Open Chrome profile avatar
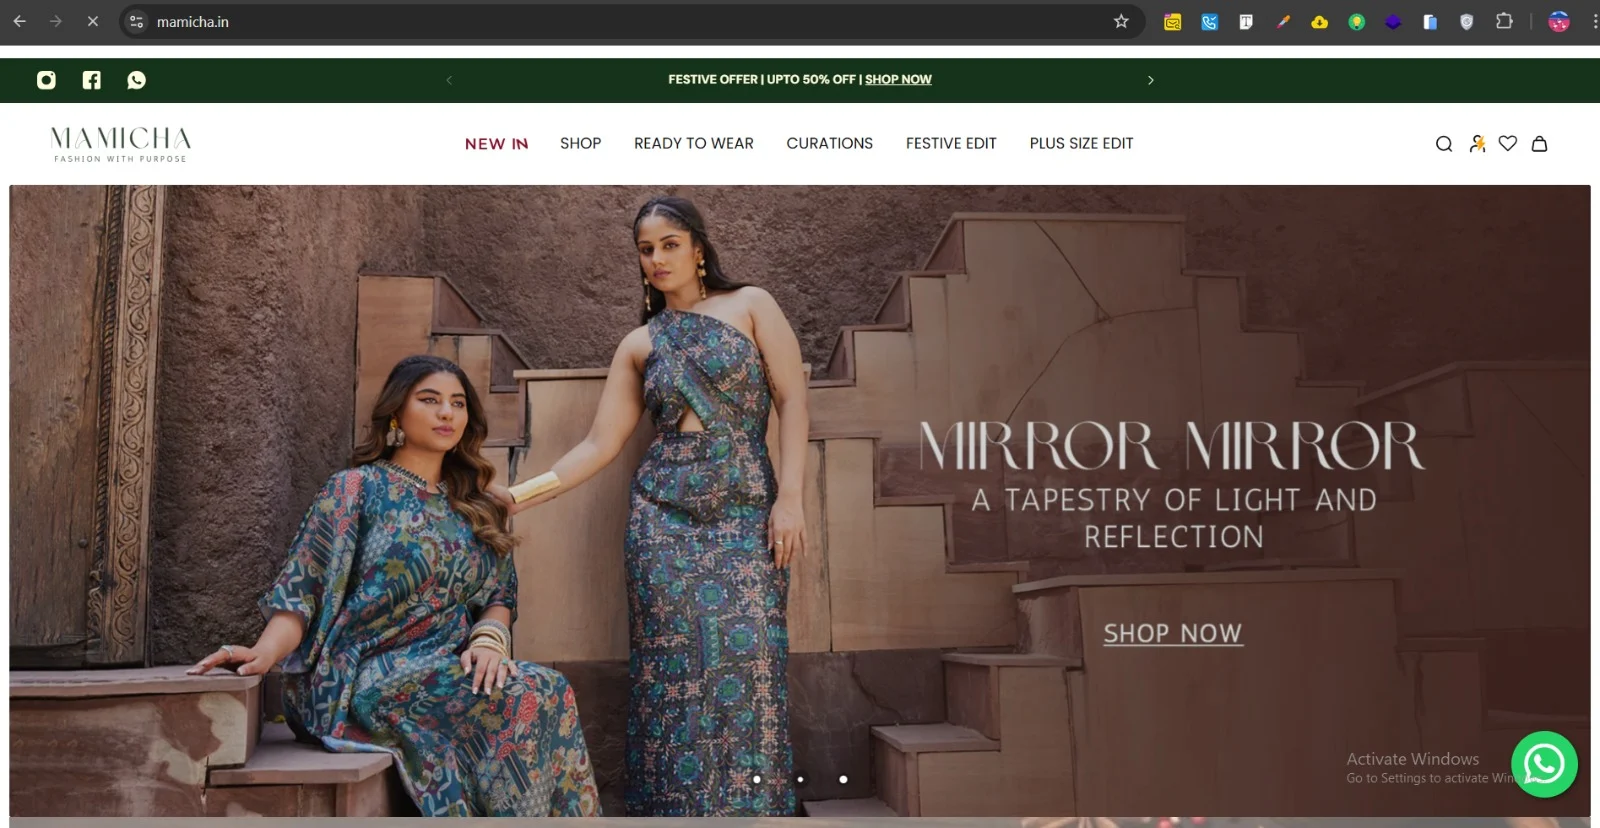The height and width of the screenshot is (828, 1600). tap(1559, 22)
